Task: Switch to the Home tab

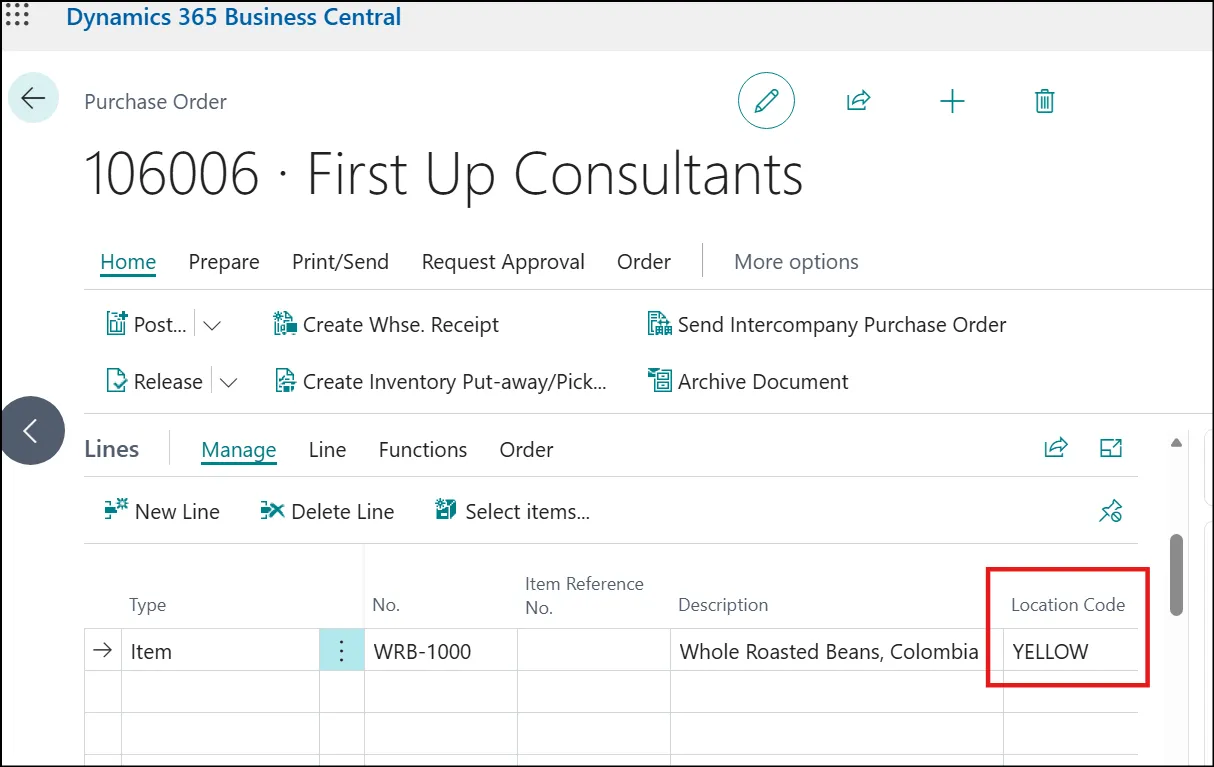Action: [x=128, y=262]
